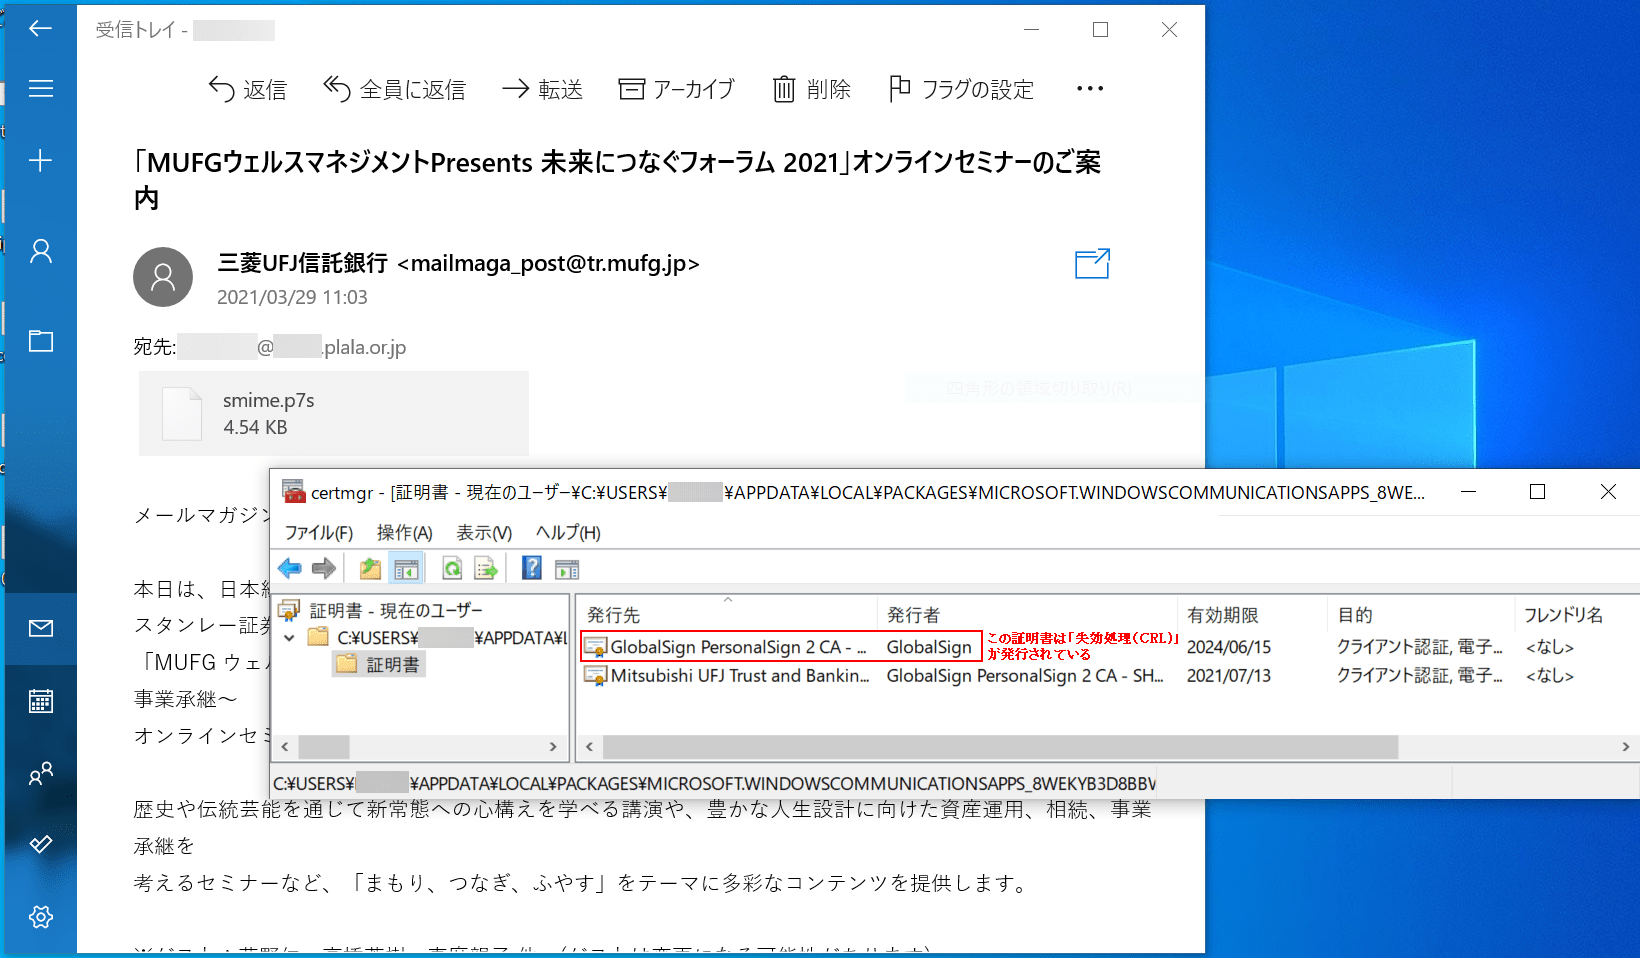
Task: Select 証明書 - 現在のユーザー tree root
Action: (x=396, y=610)
